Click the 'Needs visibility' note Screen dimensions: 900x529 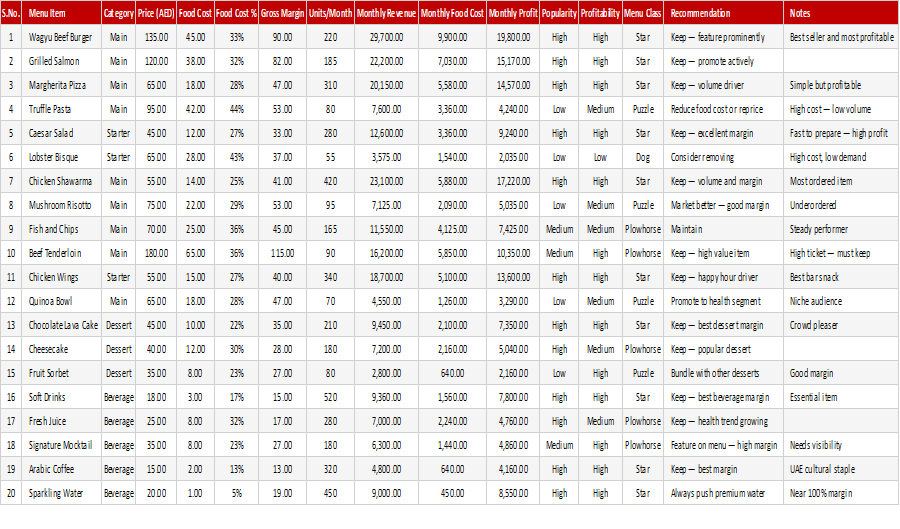coord(841,445)
